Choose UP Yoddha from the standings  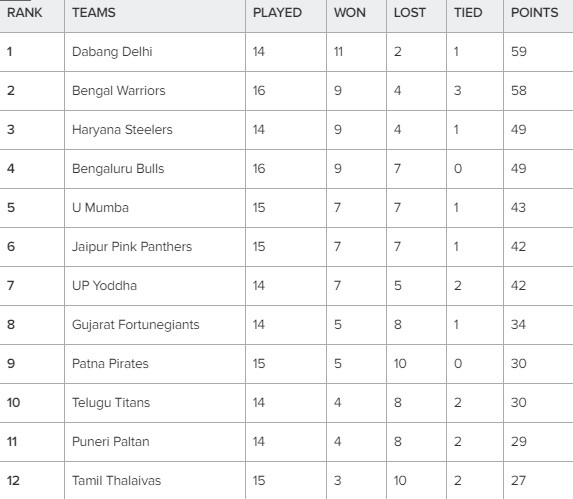pos(105,286)
